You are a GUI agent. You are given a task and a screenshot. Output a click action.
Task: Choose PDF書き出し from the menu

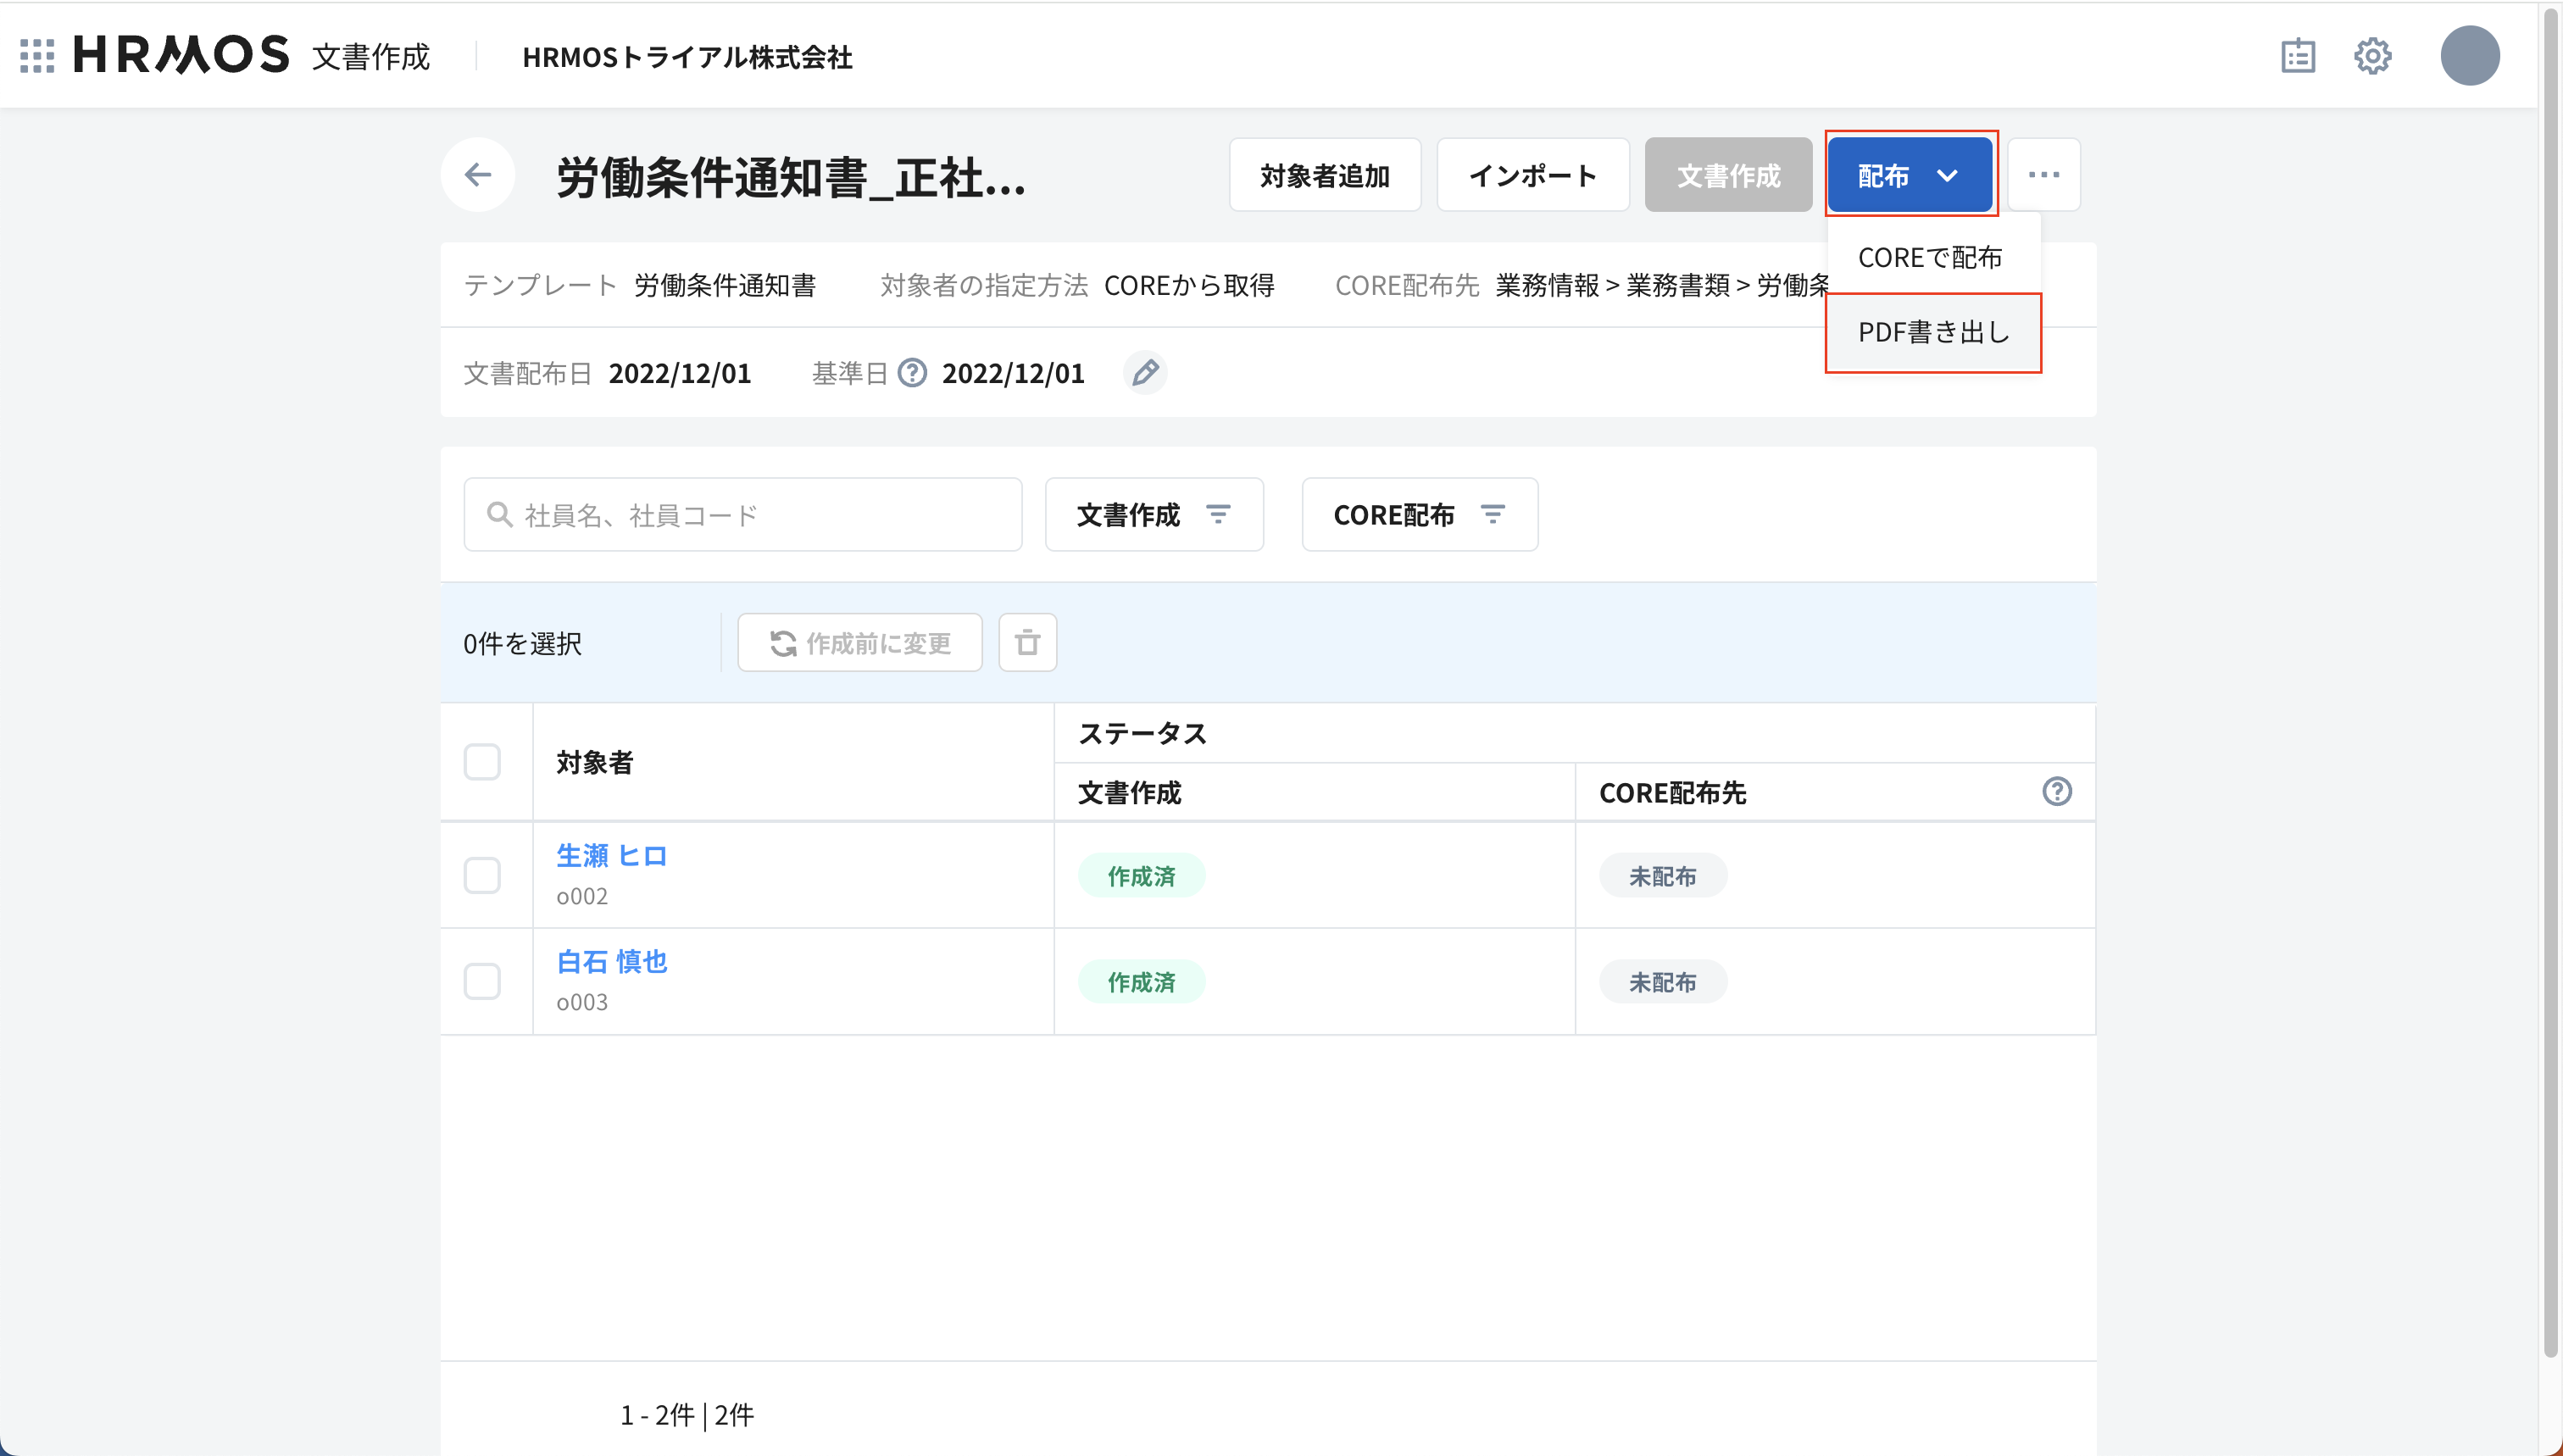pyautogui.click(x=1933, y=333)
